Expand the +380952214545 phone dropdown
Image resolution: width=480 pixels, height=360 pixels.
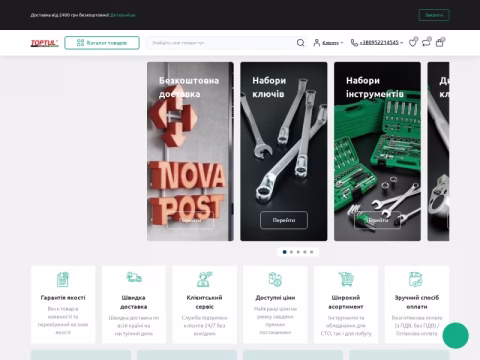[x=381, y=43]
